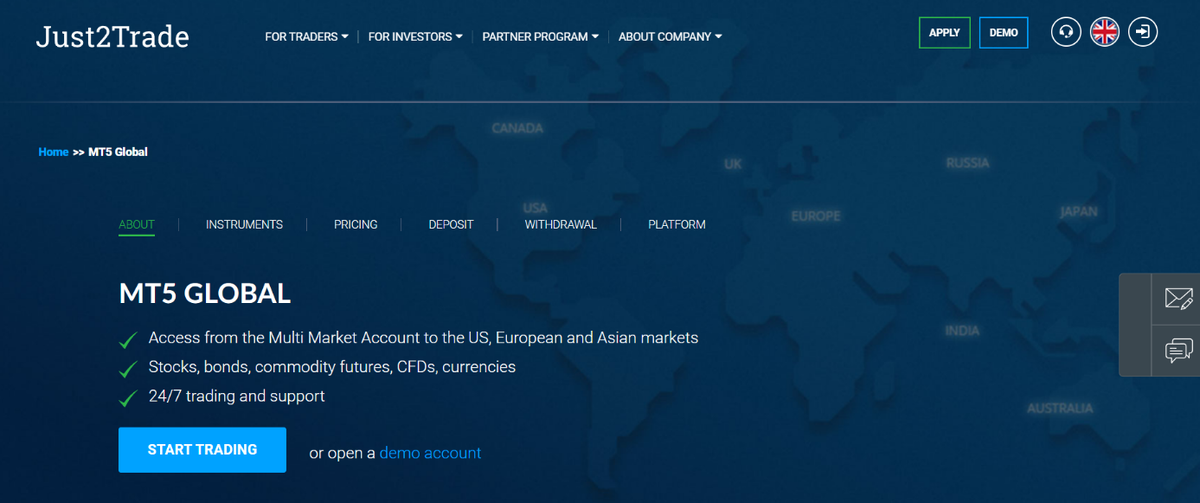
Task: Click the MT5 Global breadcrumb text
Action: coord(118,152)
